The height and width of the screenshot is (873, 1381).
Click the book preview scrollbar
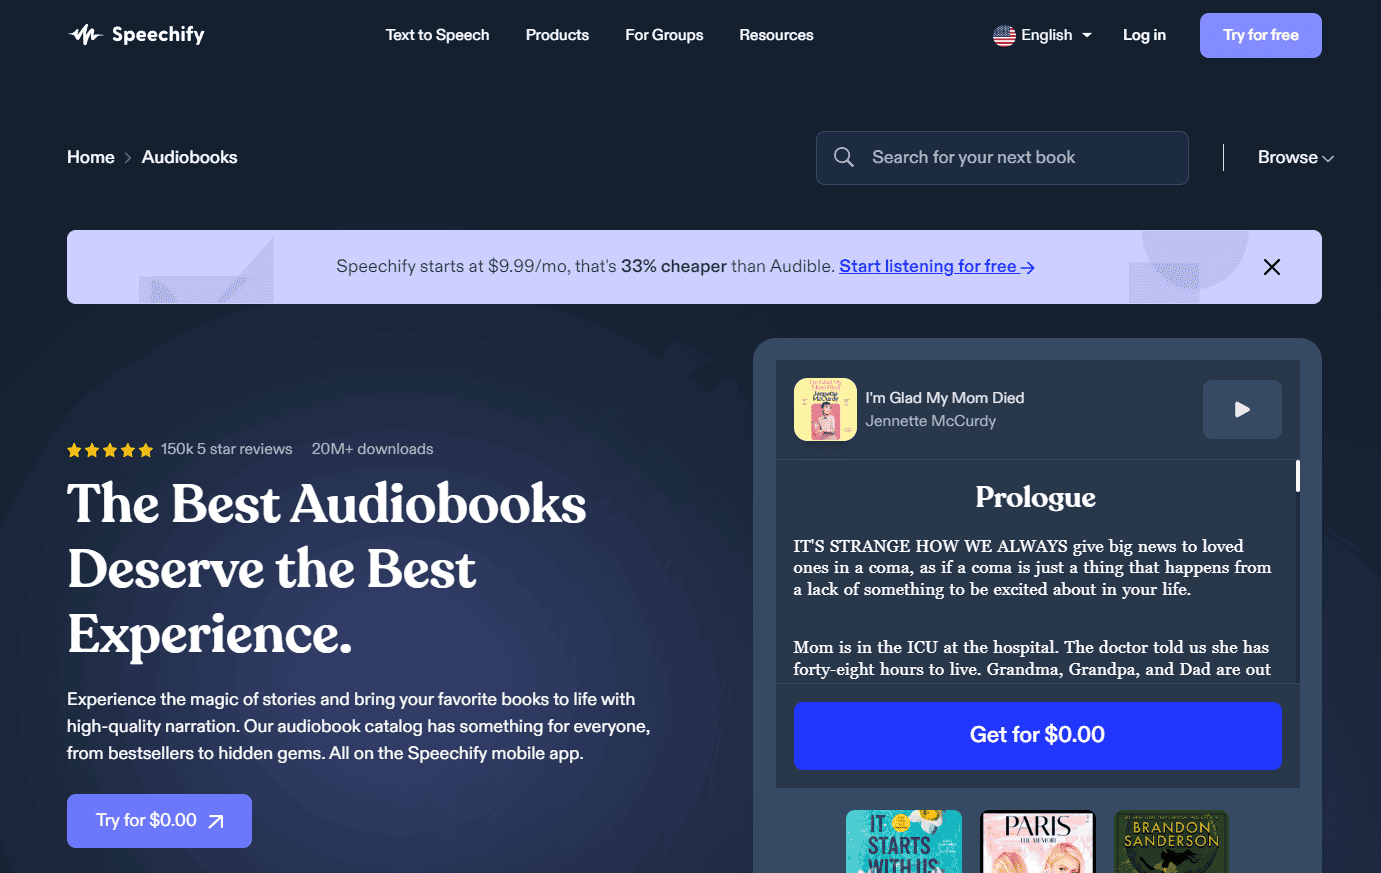1297,476
